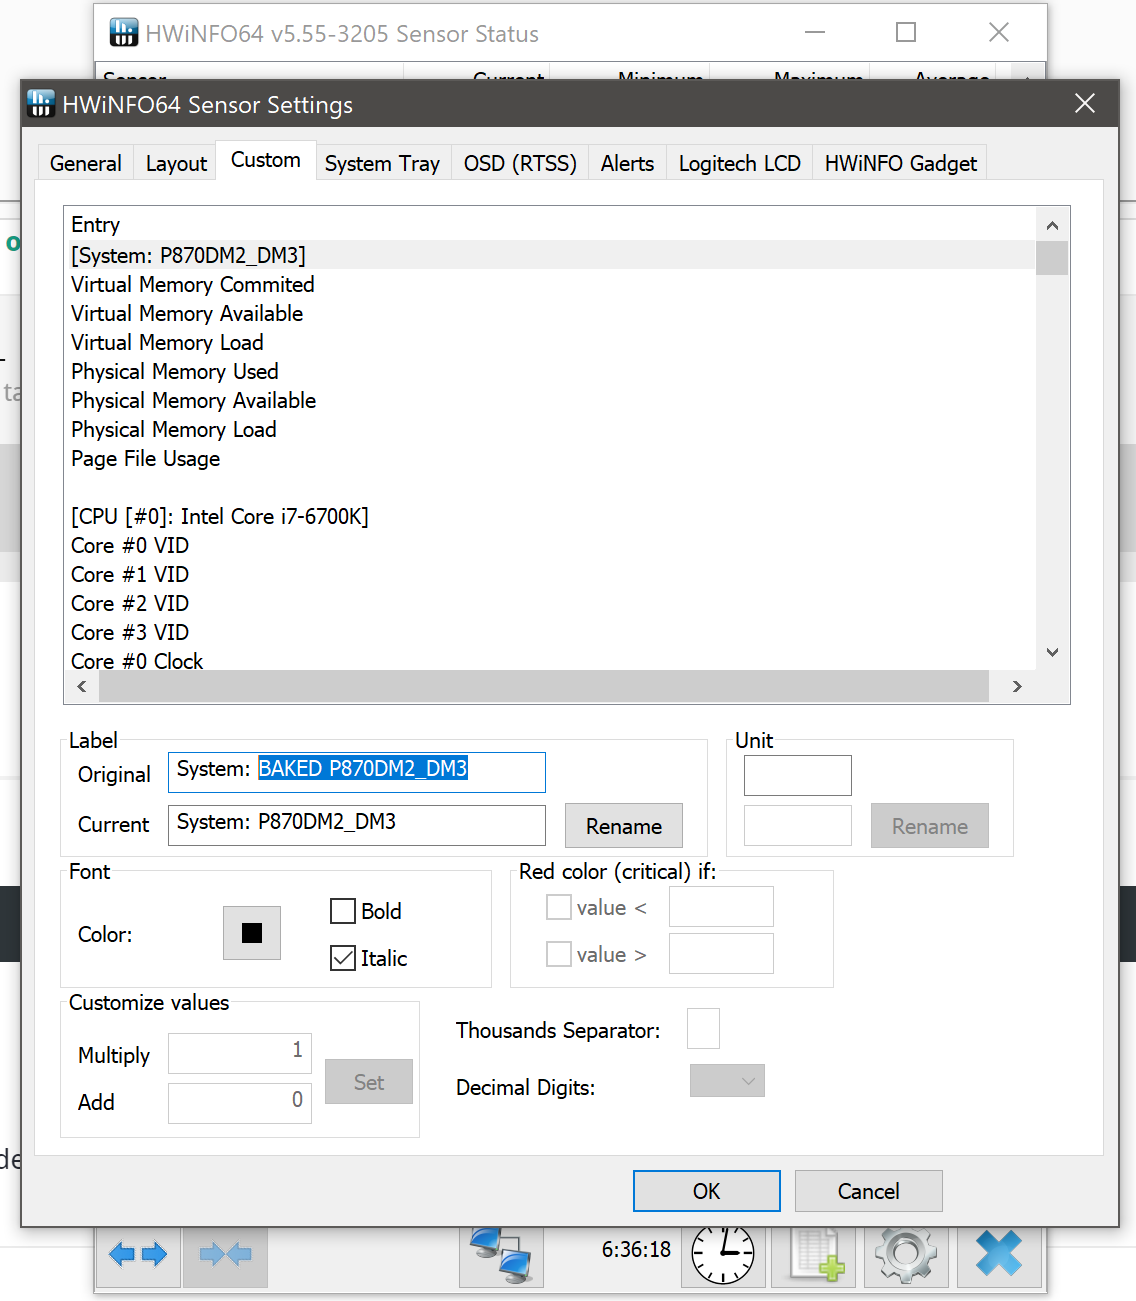Screen dimensions: 1136x1301
Task: Click the inward arrows collapse icon in toolbar
Action: coord(226,1255)
